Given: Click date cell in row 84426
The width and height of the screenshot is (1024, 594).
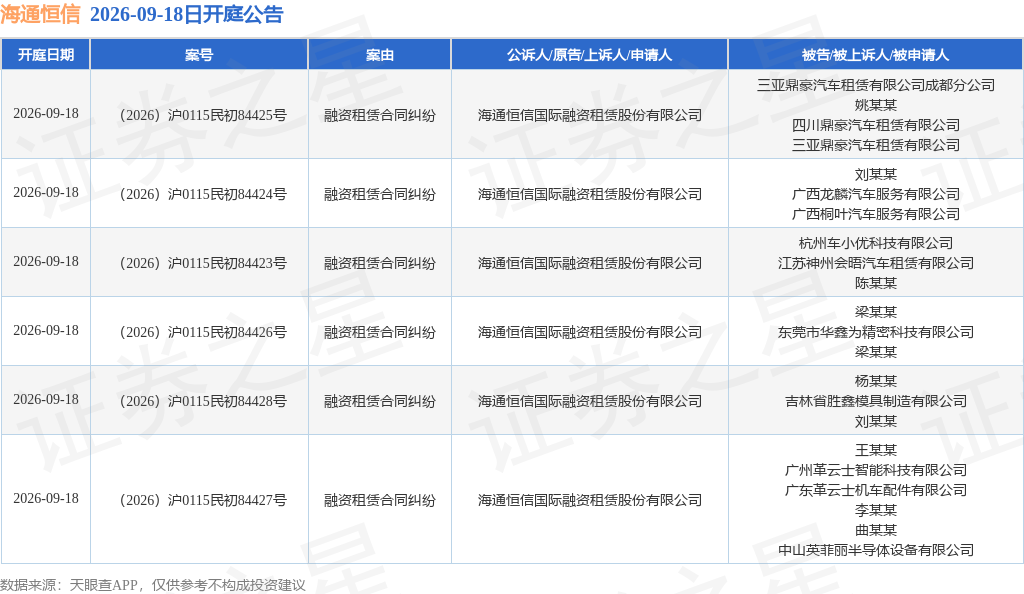Looking at the screenshot, I should (46, 331).
